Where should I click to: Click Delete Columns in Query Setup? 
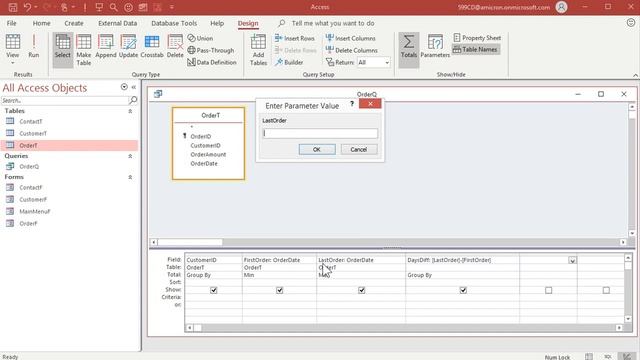[351, 50]
